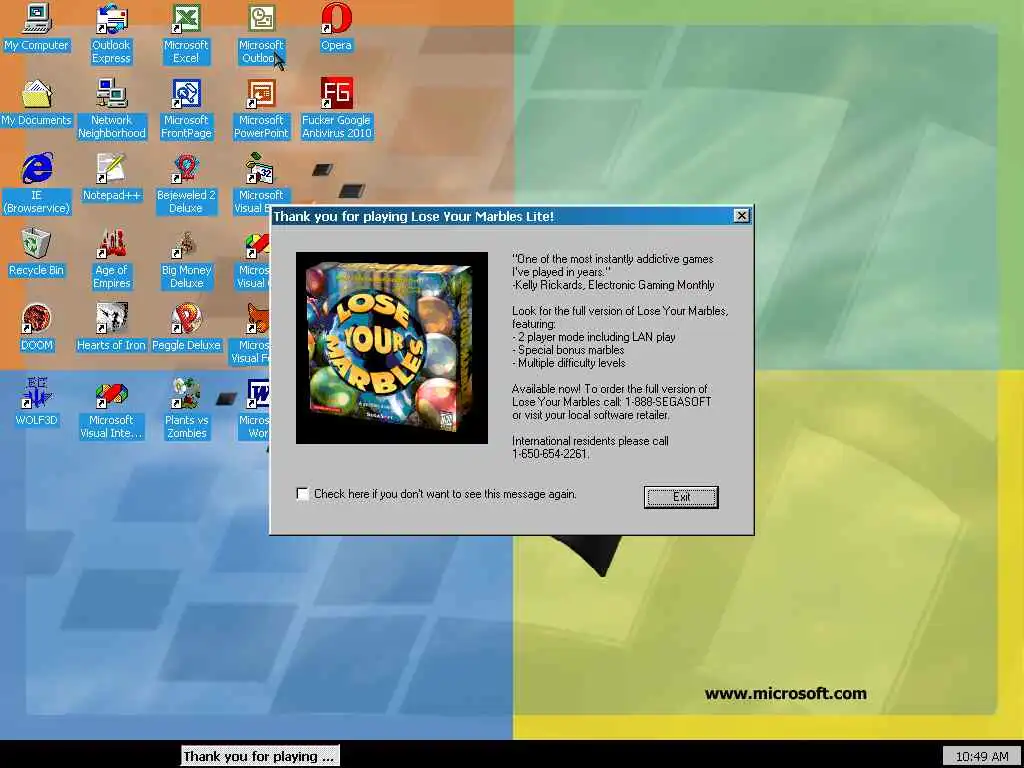The width and height of the screenshot is (1024, 768).
Task: Click '2 player mode including LAN play' line
Action: click(x=594, y=337)
